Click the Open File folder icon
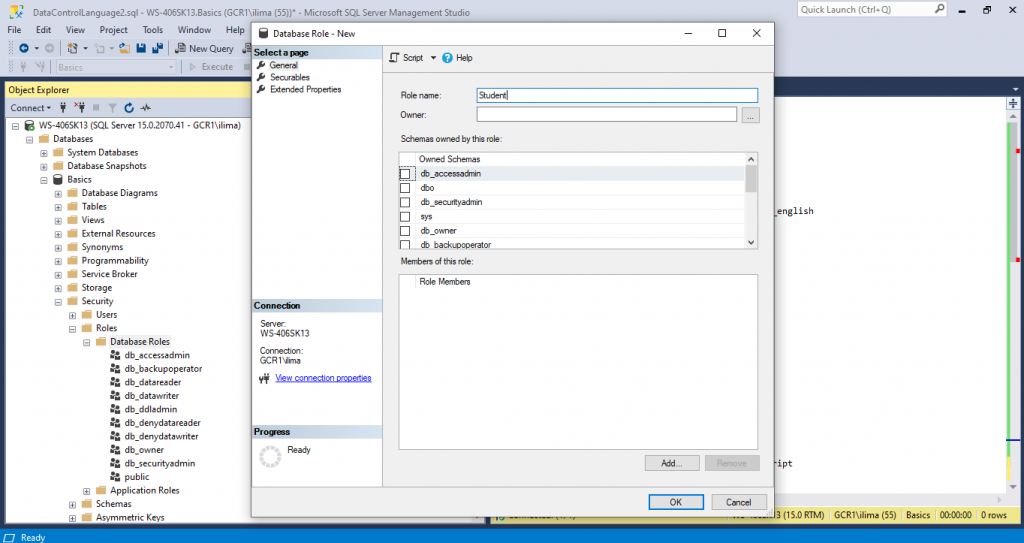1024x543 pixels. [x=124, y=48]
